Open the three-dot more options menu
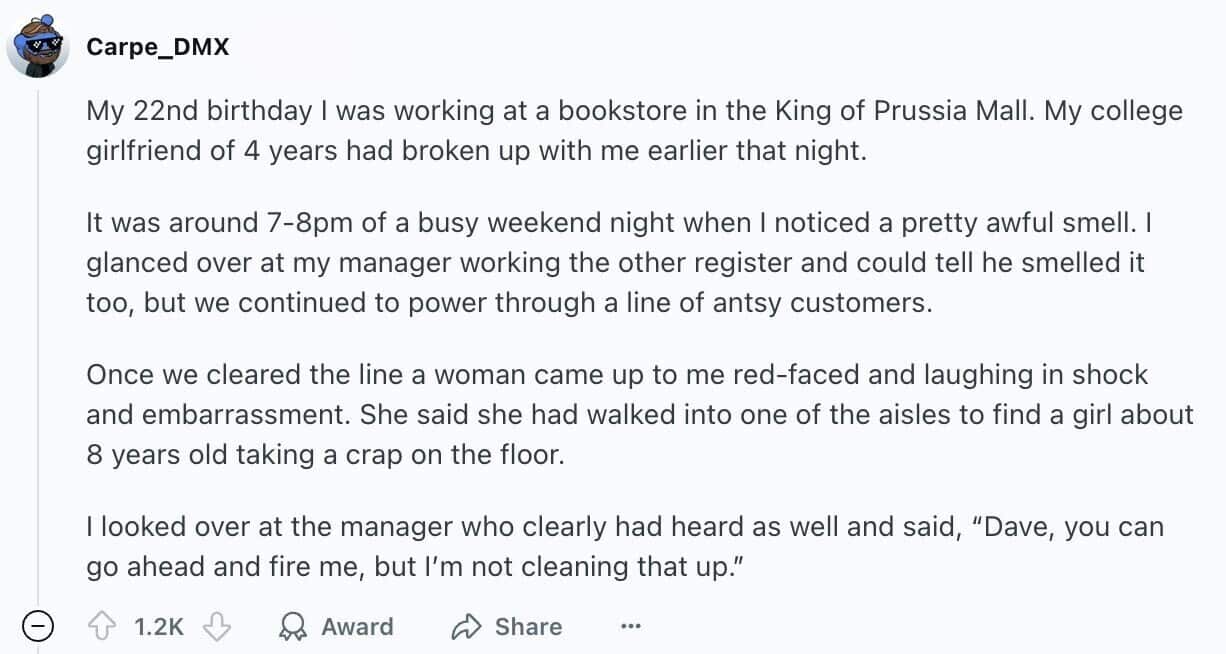The width and height of the screenshot is (1226, 654). point(630,627)
